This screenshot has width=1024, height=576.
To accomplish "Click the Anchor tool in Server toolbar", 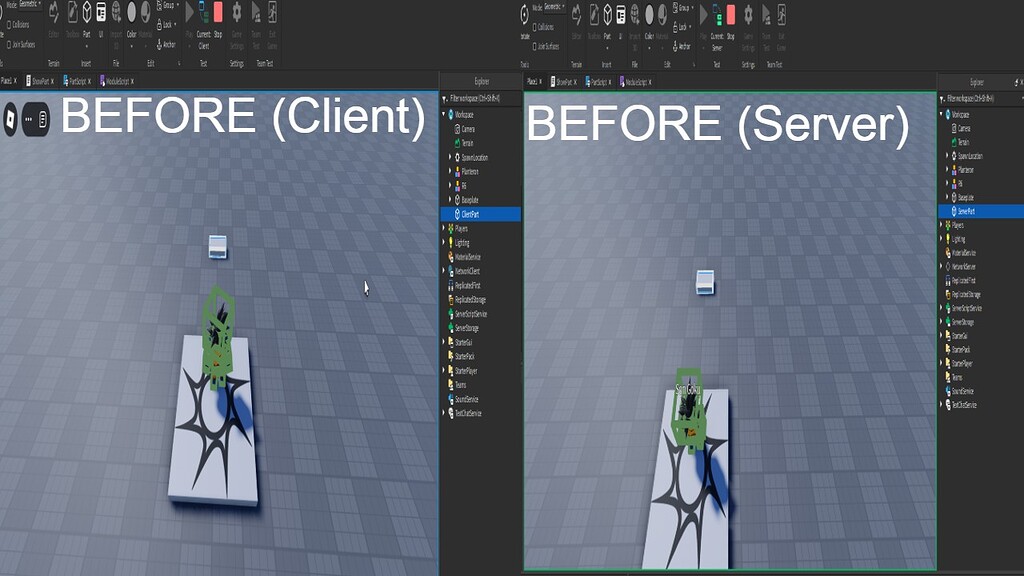I will pyautogui.click(x=681, y=46).
